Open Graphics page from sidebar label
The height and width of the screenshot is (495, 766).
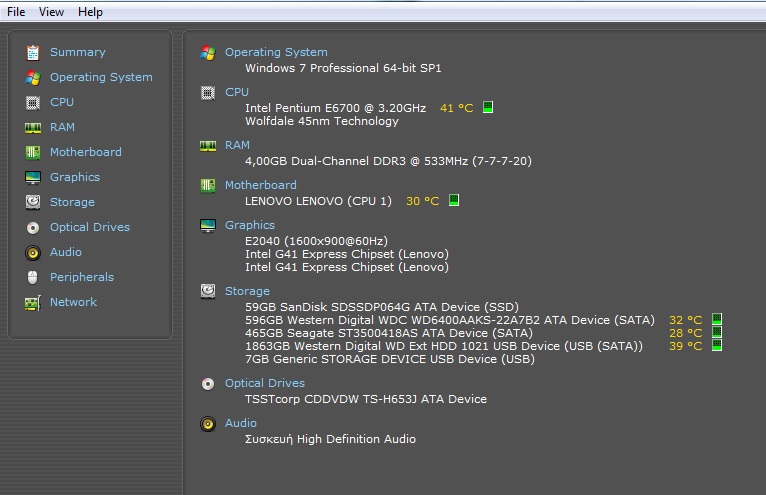click(75, 177)
